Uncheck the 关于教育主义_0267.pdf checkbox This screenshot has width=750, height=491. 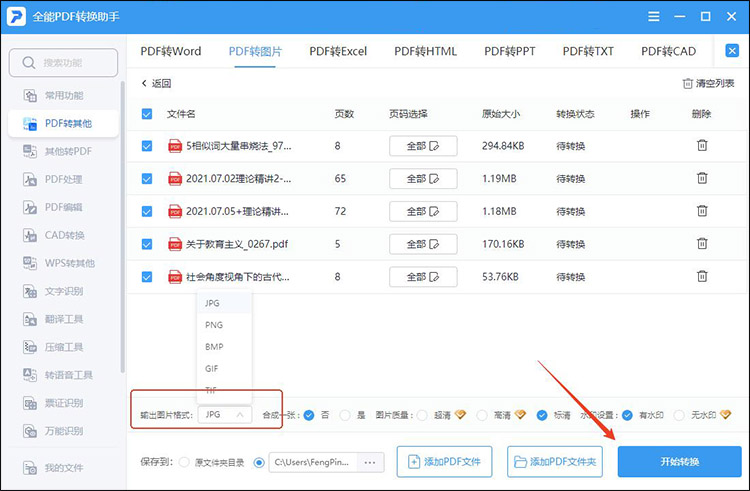point(147,244)
